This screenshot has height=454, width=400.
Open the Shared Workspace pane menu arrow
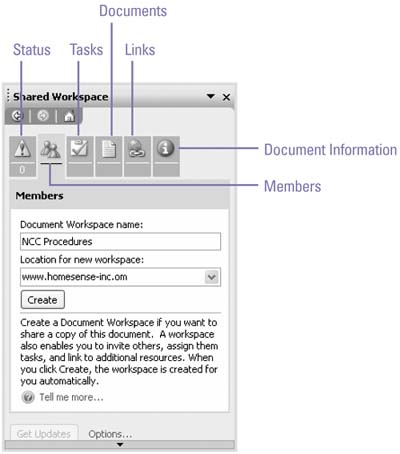[x=210, y=96]
